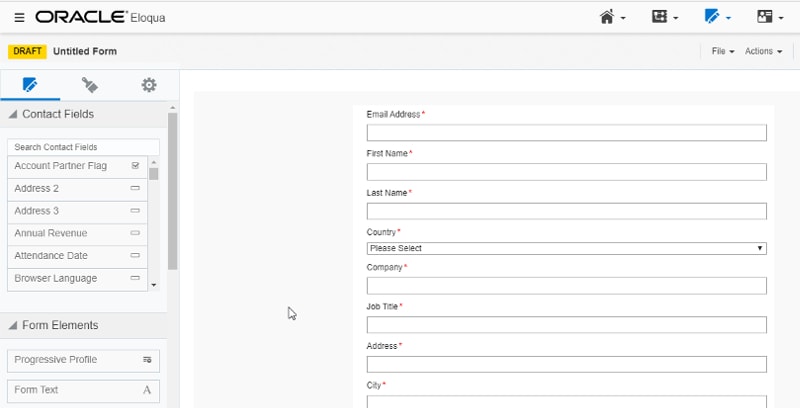This screenshot has height=408, width=800.
Task: Open the gear settings tab
Action: tap(149, 85)
